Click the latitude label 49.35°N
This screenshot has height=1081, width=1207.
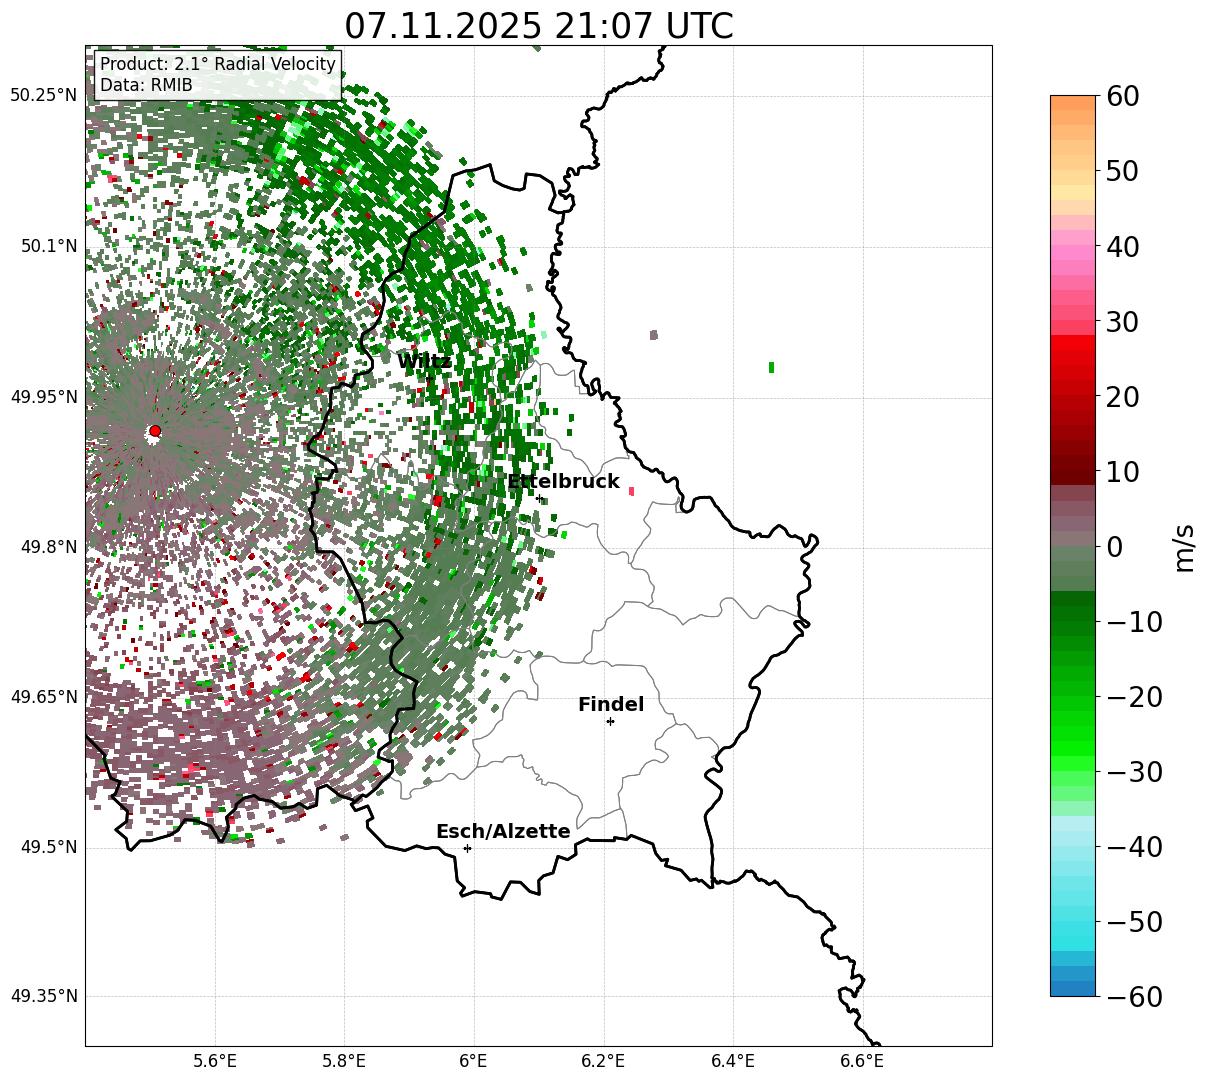44,996
